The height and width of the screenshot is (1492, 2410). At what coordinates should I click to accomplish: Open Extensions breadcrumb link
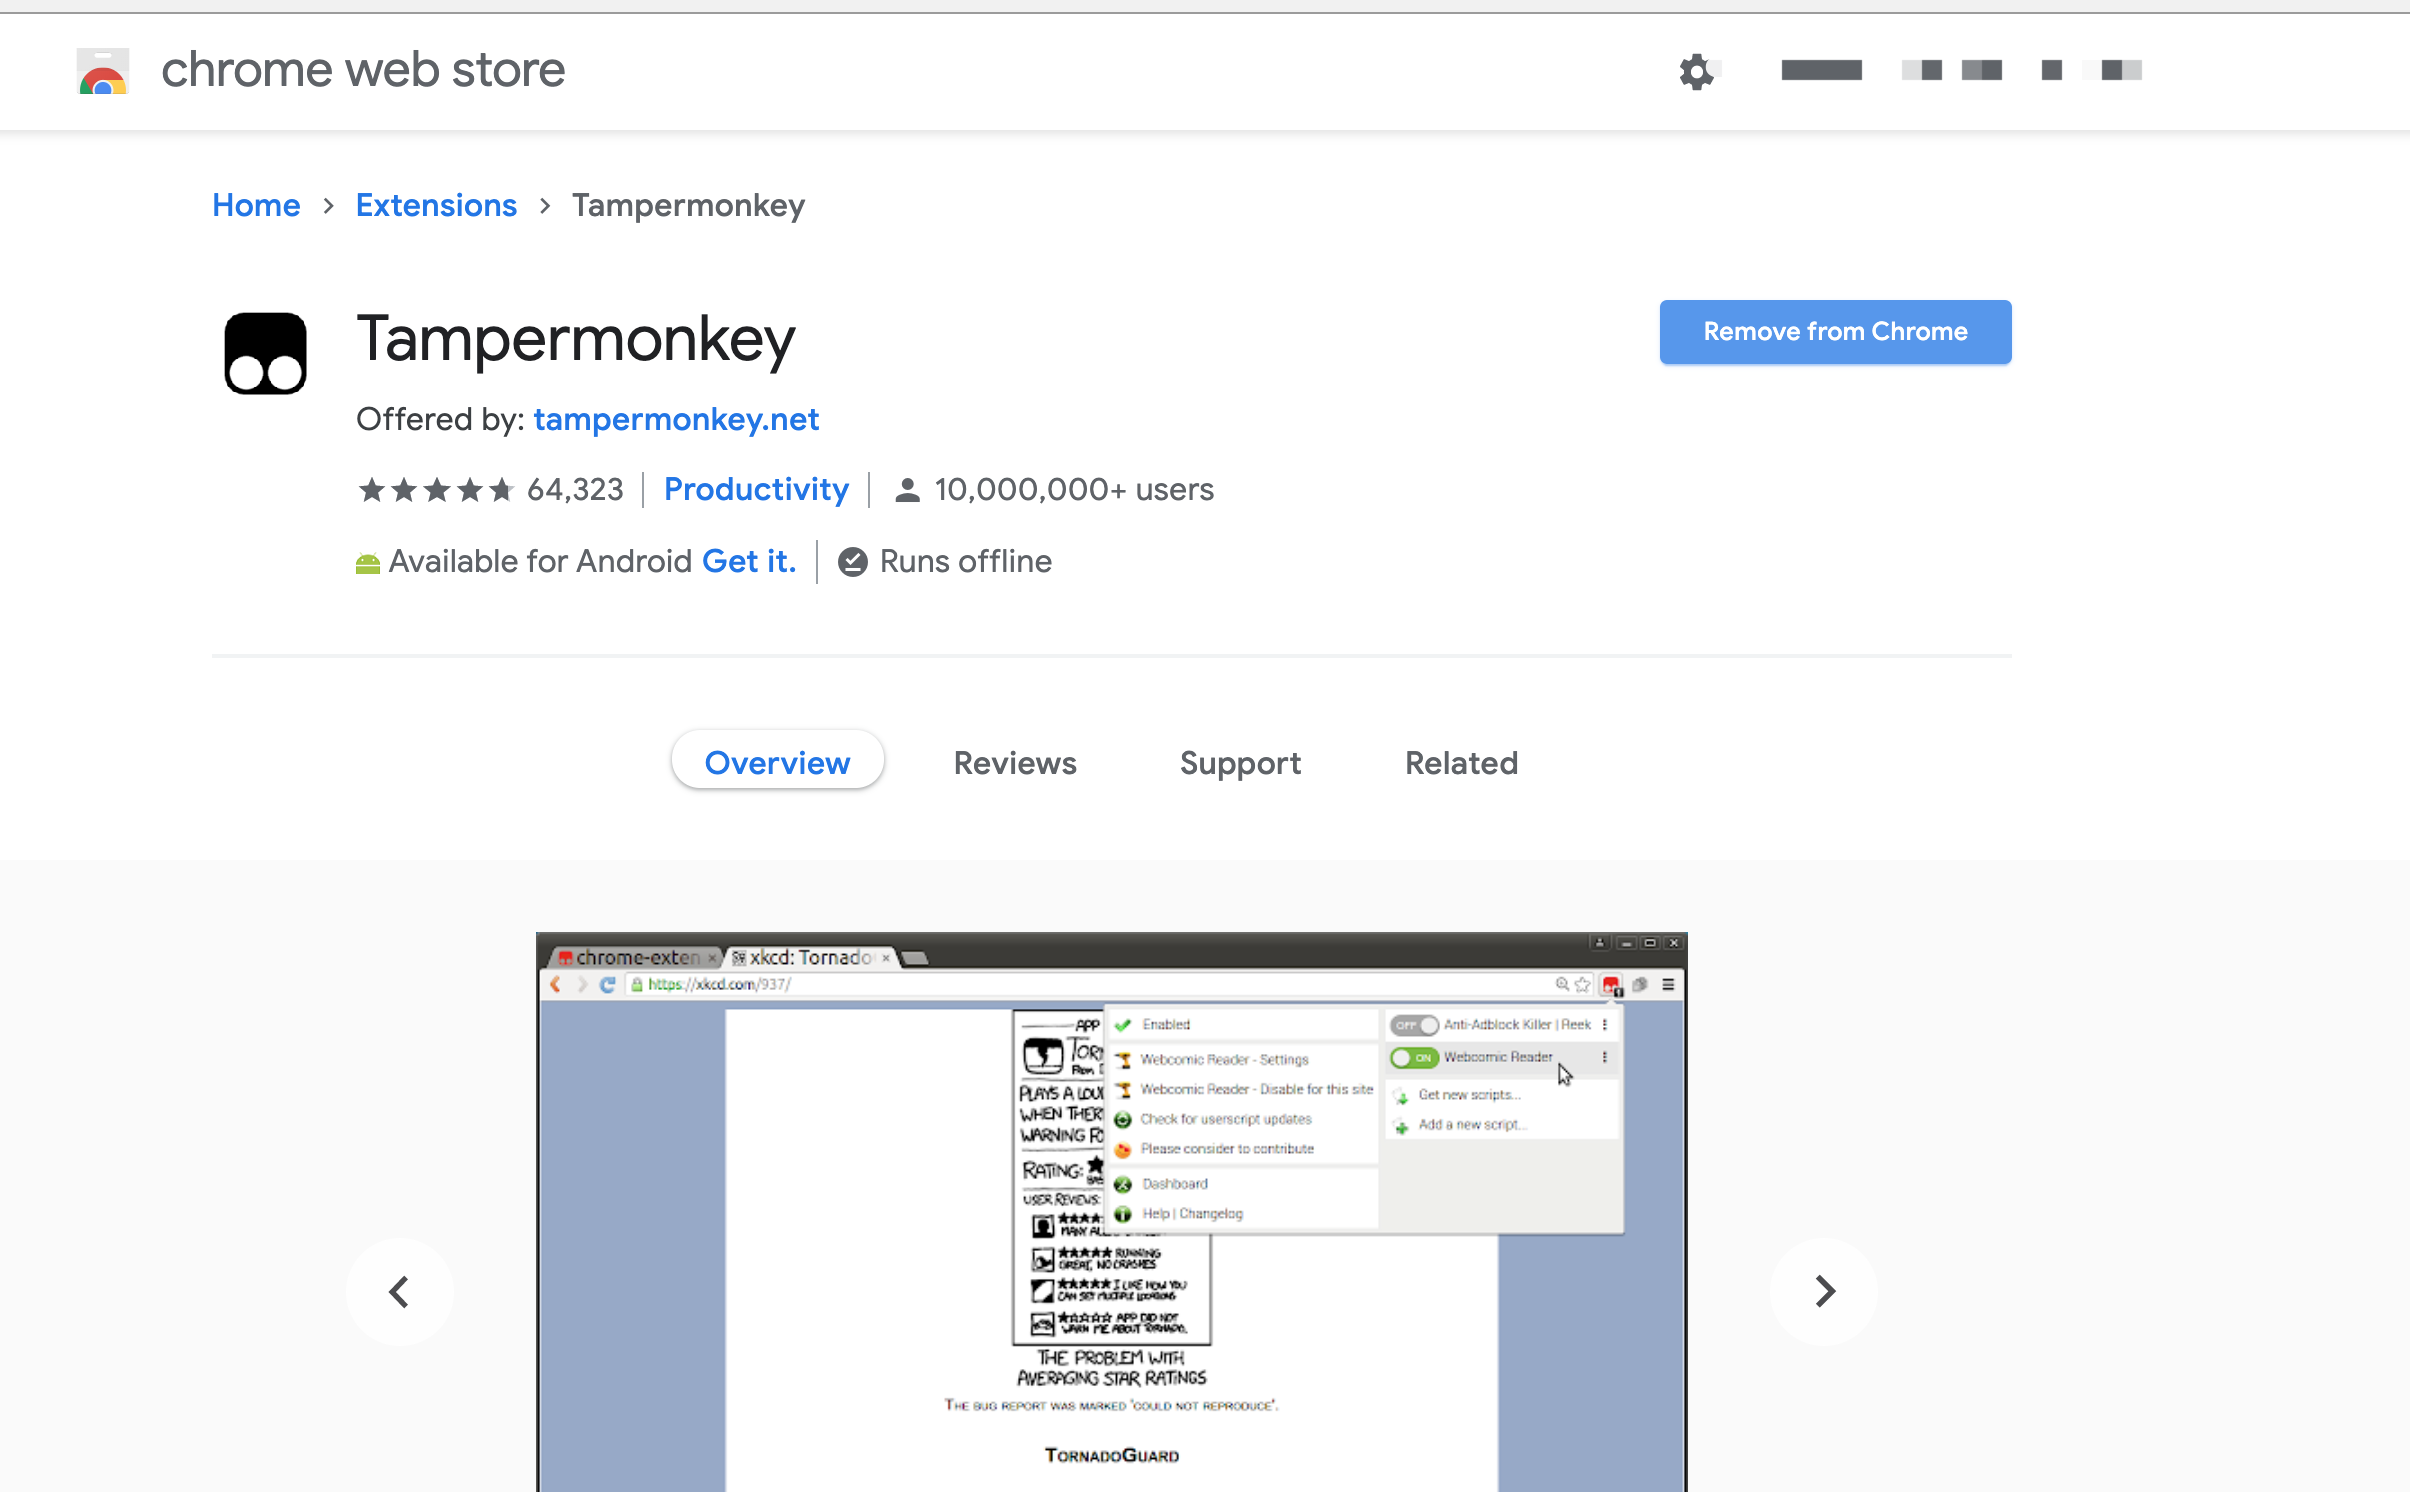click(436, 205)
